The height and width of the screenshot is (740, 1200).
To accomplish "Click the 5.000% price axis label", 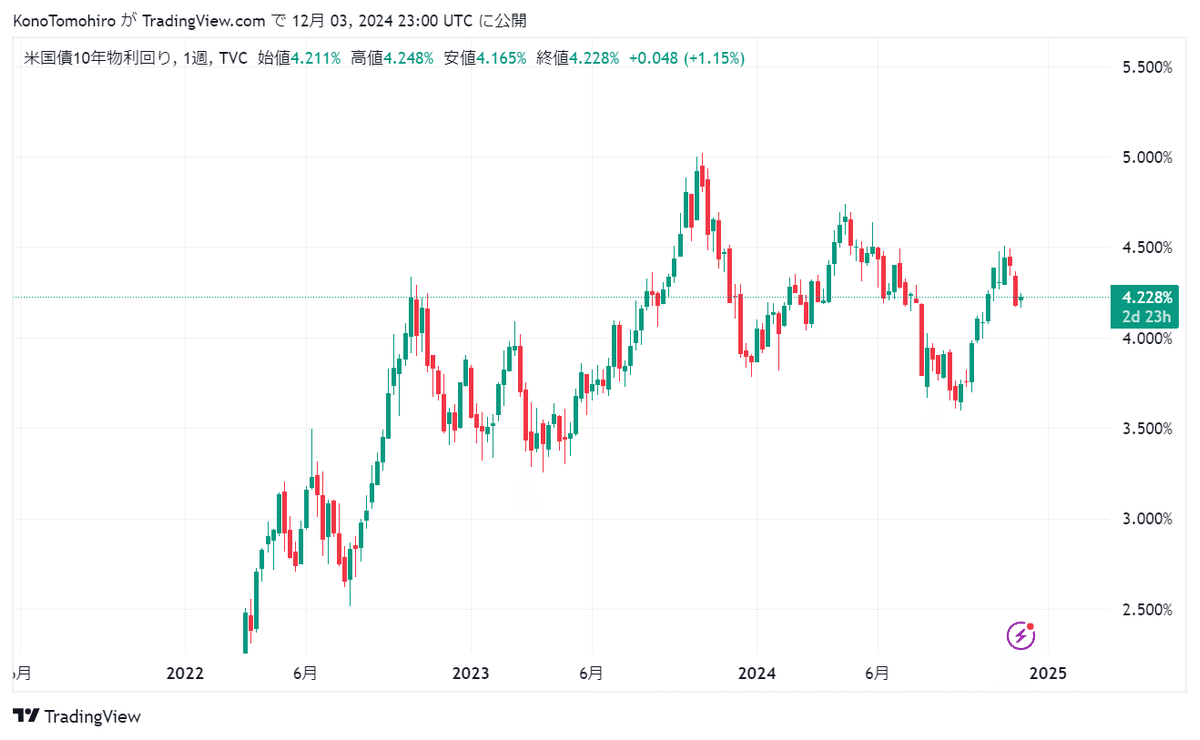I will click(x=1147, y=157).
